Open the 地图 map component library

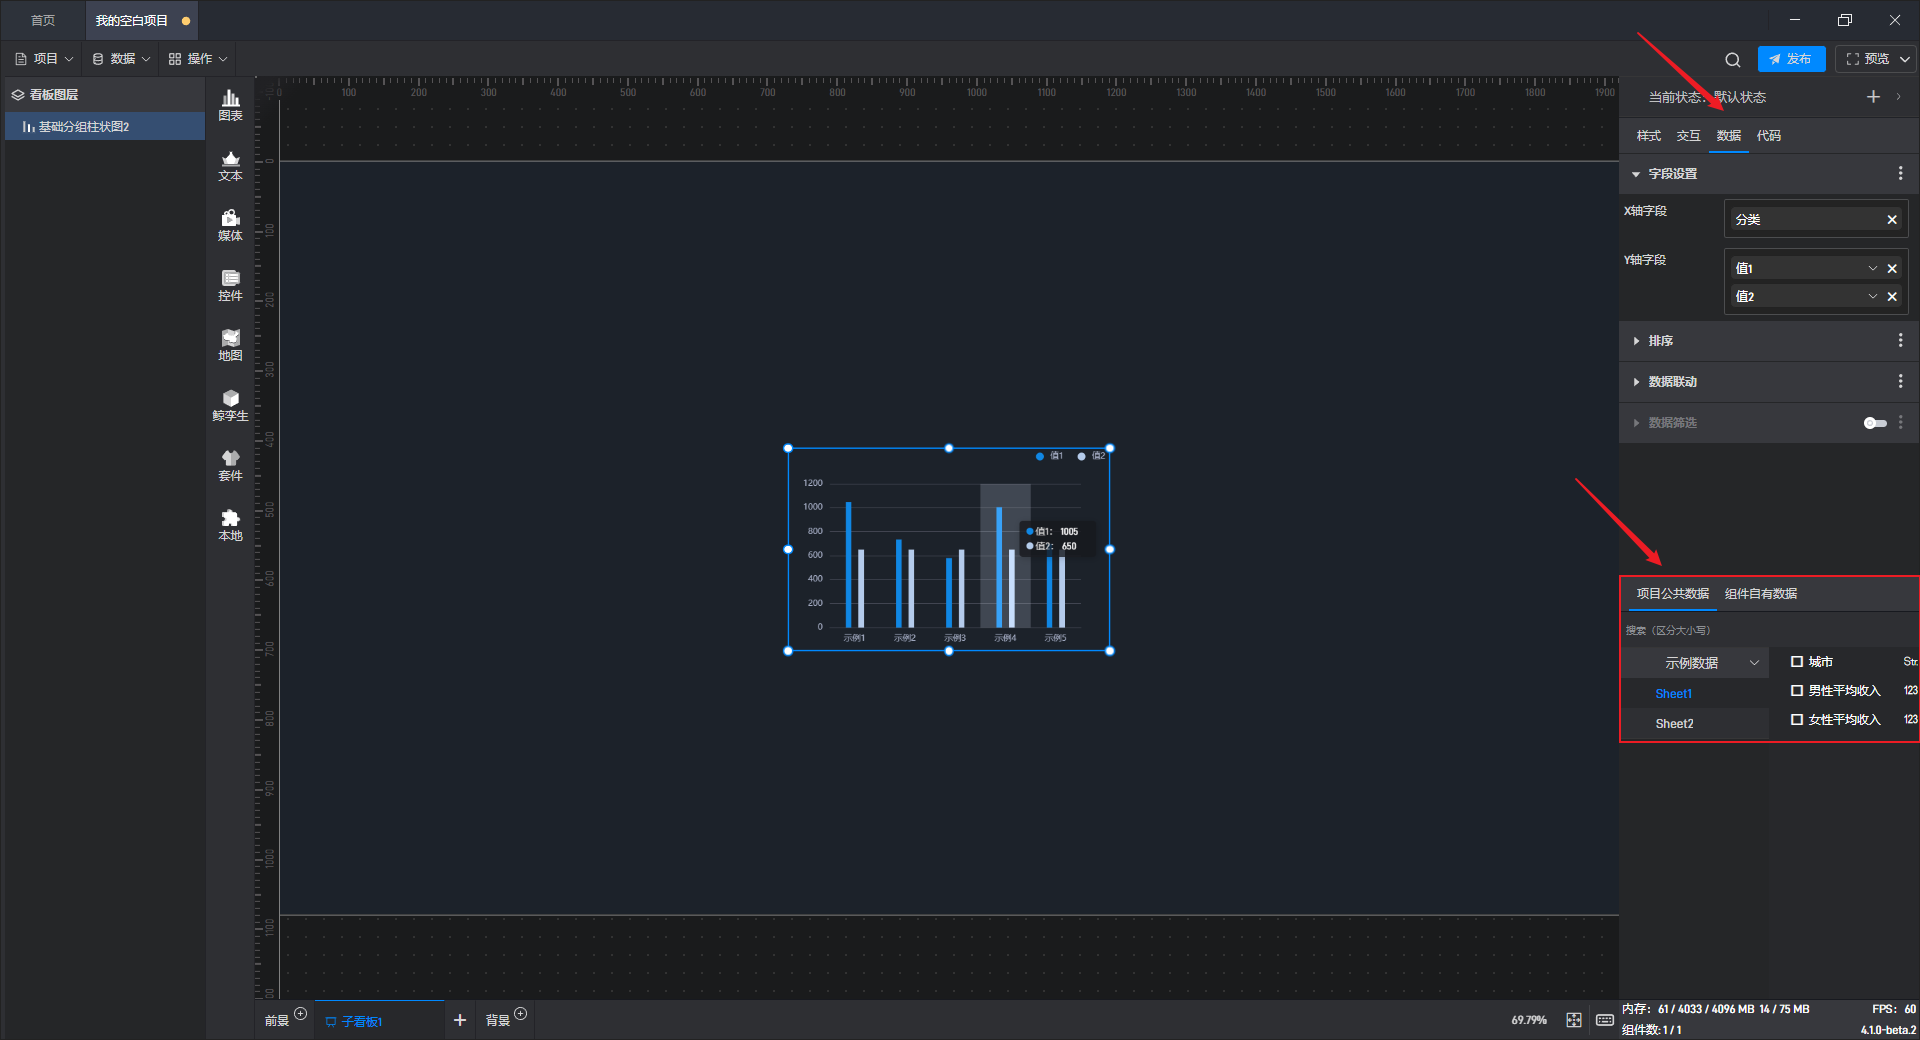pos(230,345)
